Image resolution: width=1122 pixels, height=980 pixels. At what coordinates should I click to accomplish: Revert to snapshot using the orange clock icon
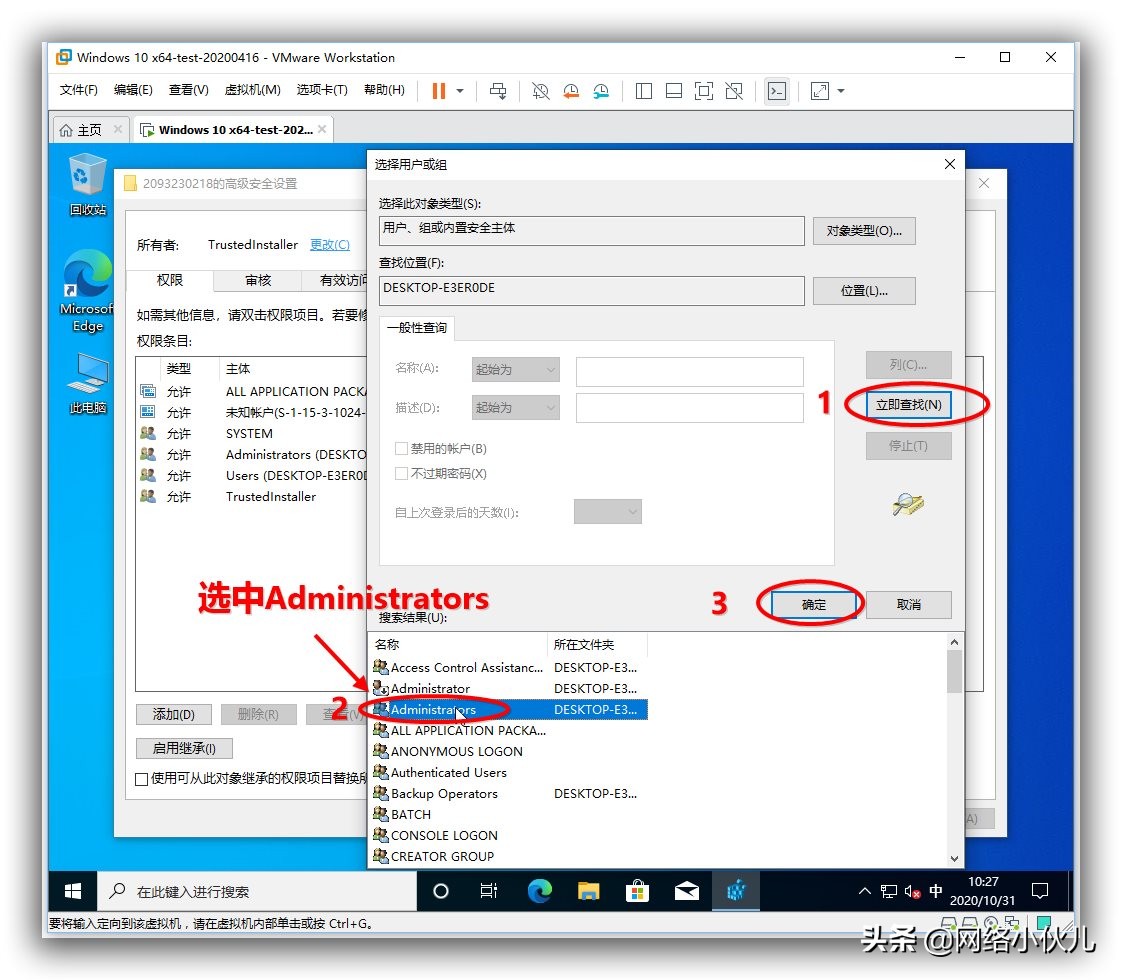pyautogui.click(x=571, y=91)
